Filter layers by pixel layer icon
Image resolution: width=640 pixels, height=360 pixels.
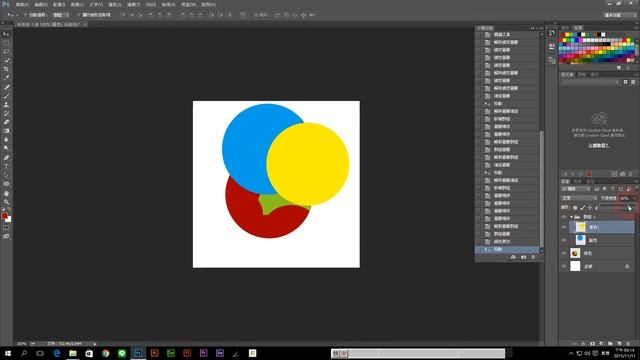596,189
